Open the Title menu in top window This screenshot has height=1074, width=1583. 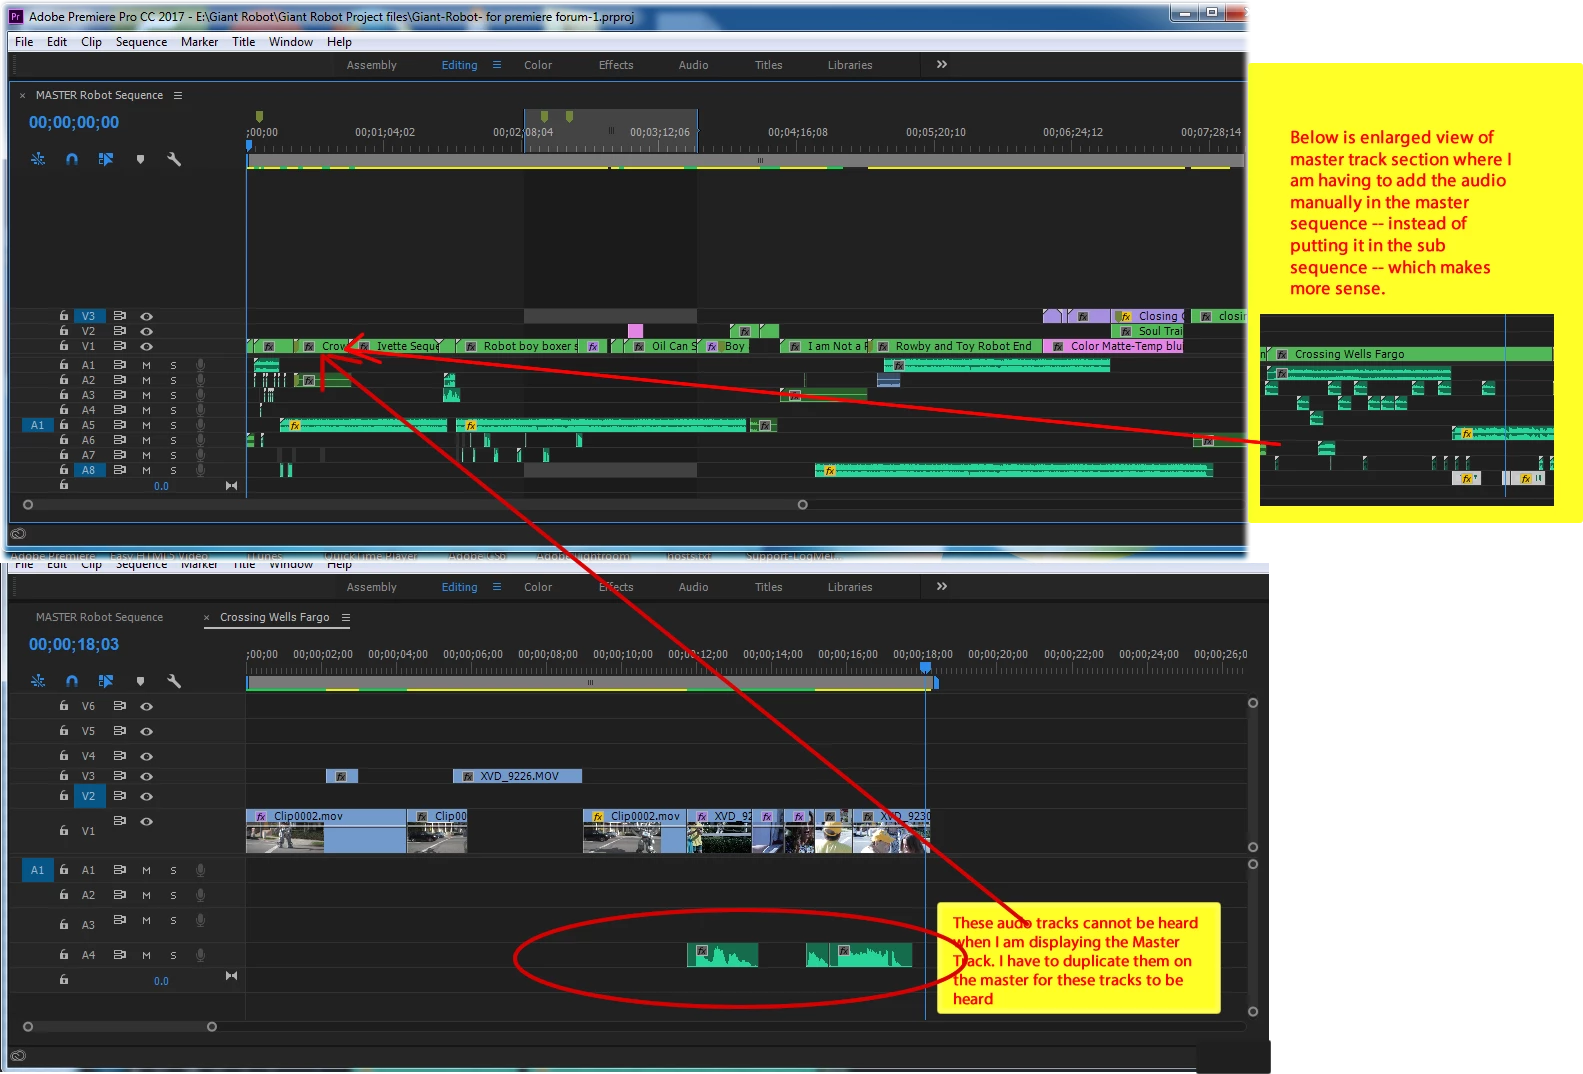tap(243, 42)
